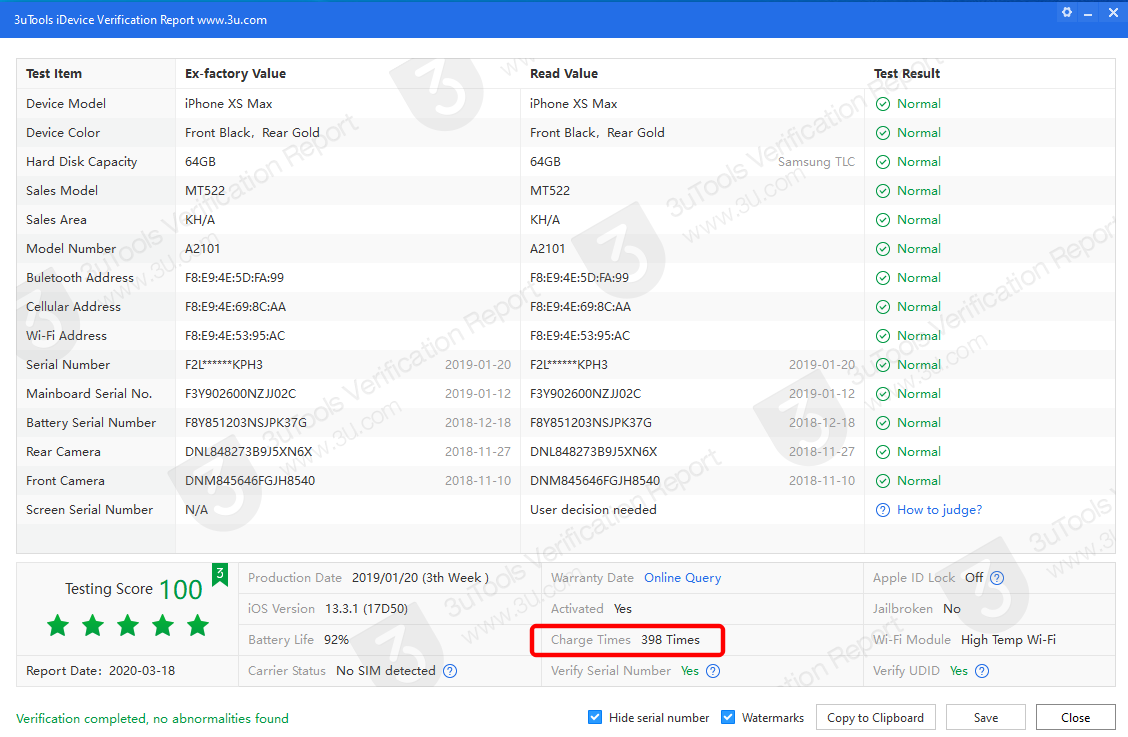The image size is (1128, 737).
Task: Click the green check icon for Cellular Address
Action: pos(883,307)
